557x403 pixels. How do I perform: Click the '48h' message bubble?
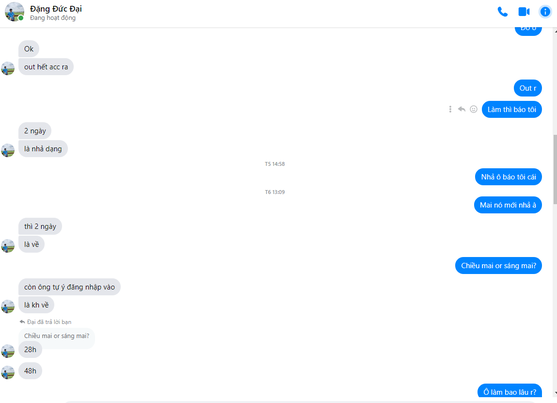(x=30, y=371)
